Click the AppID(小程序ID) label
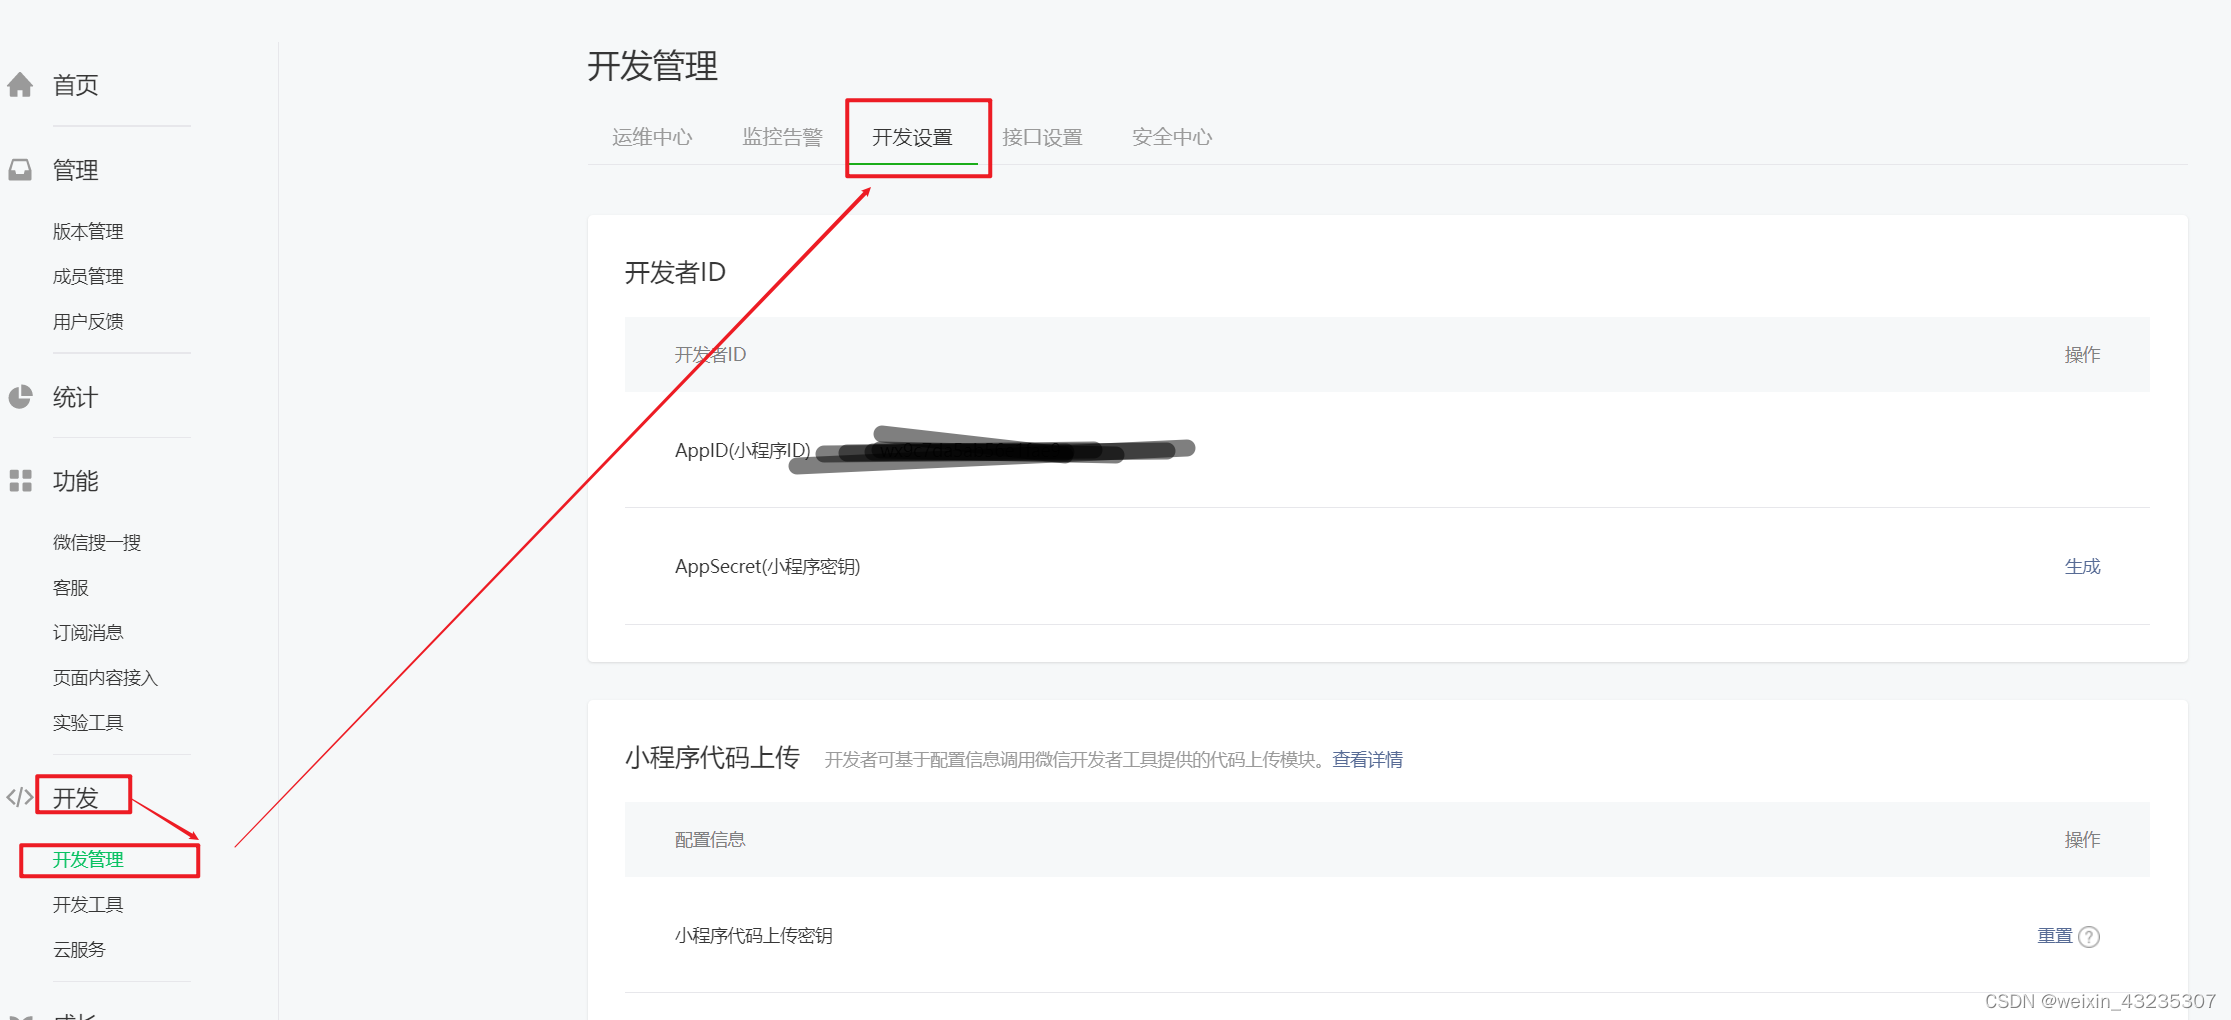The image size is (2231, 1020). coord(742,450)
